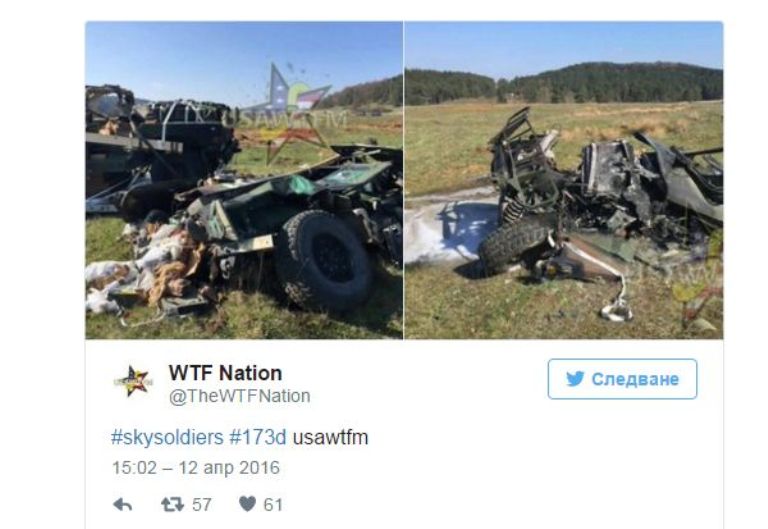Open the right photo of burned wreck
The height and width of the screenshot is (529, 768).
coord(564,180)
